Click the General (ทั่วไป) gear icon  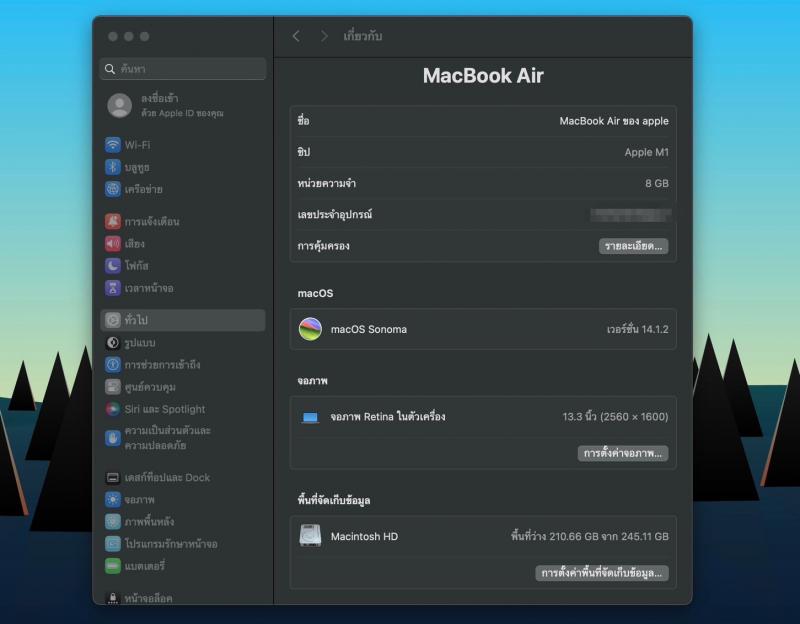tap(113, 320)
